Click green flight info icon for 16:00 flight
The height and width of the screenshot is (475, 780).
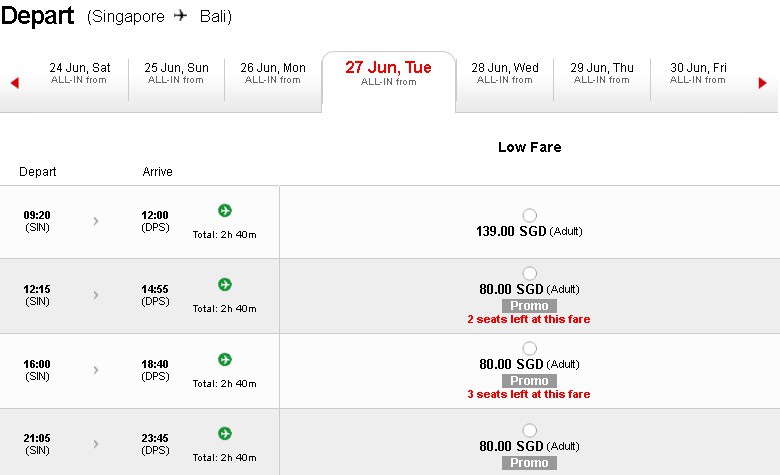pos(225,359)
